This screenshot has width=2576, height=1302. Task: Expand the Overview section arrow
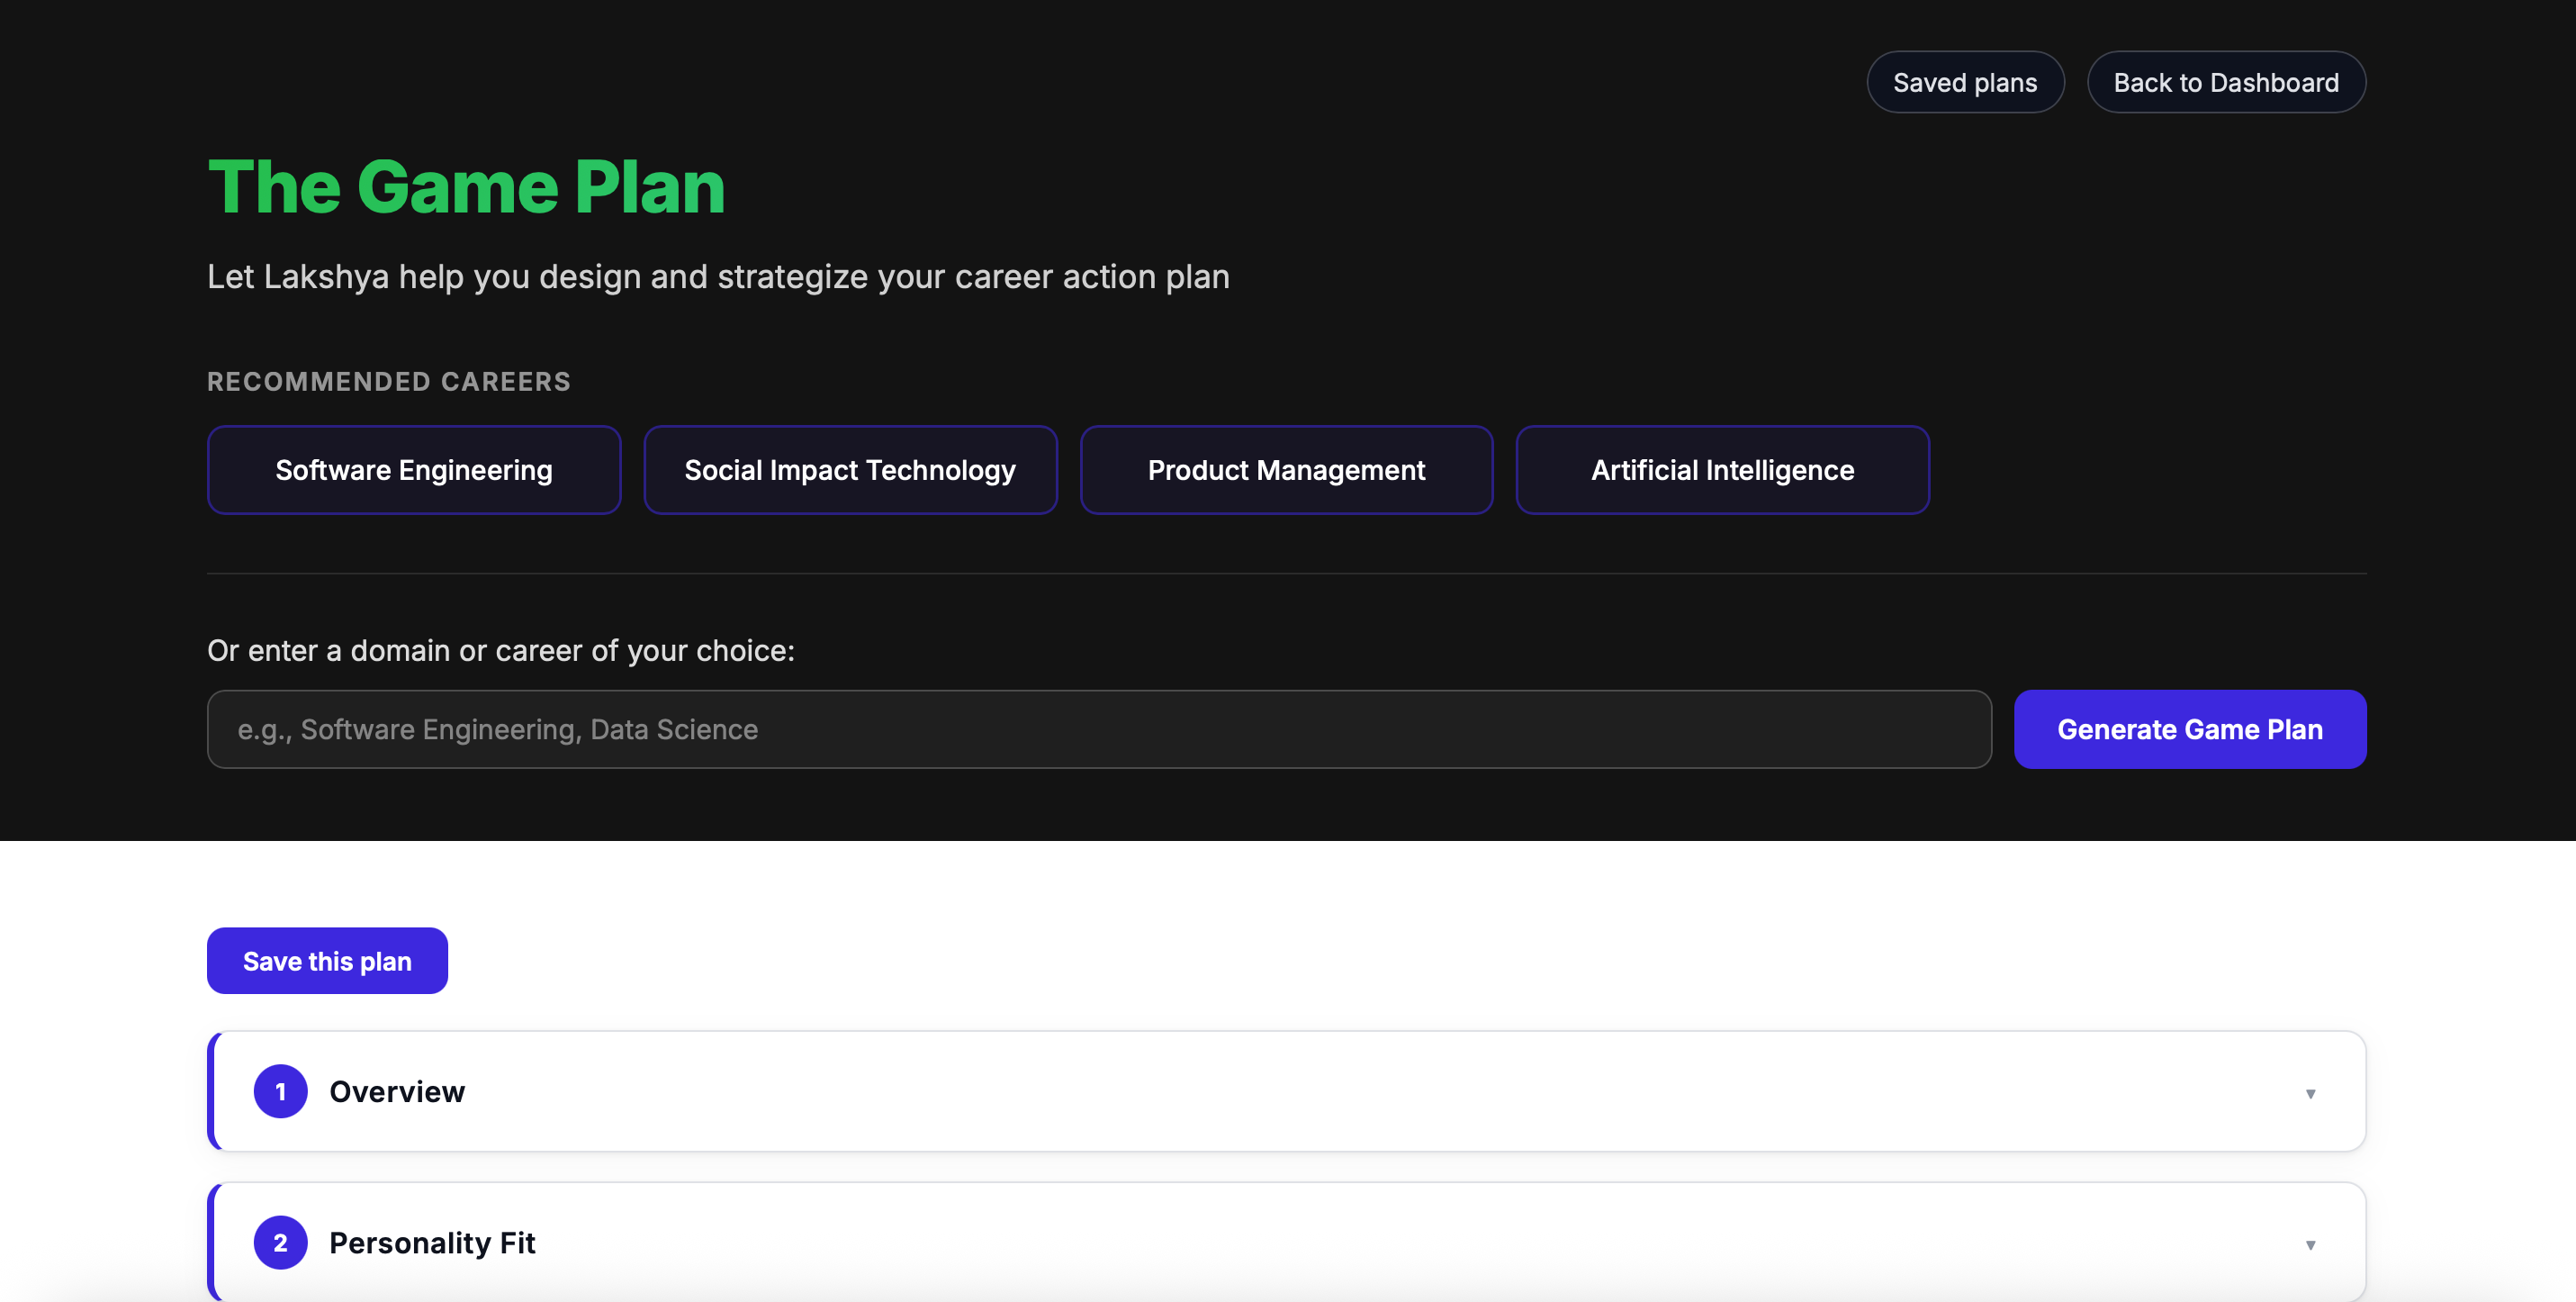click(x=2310, y=1093)
